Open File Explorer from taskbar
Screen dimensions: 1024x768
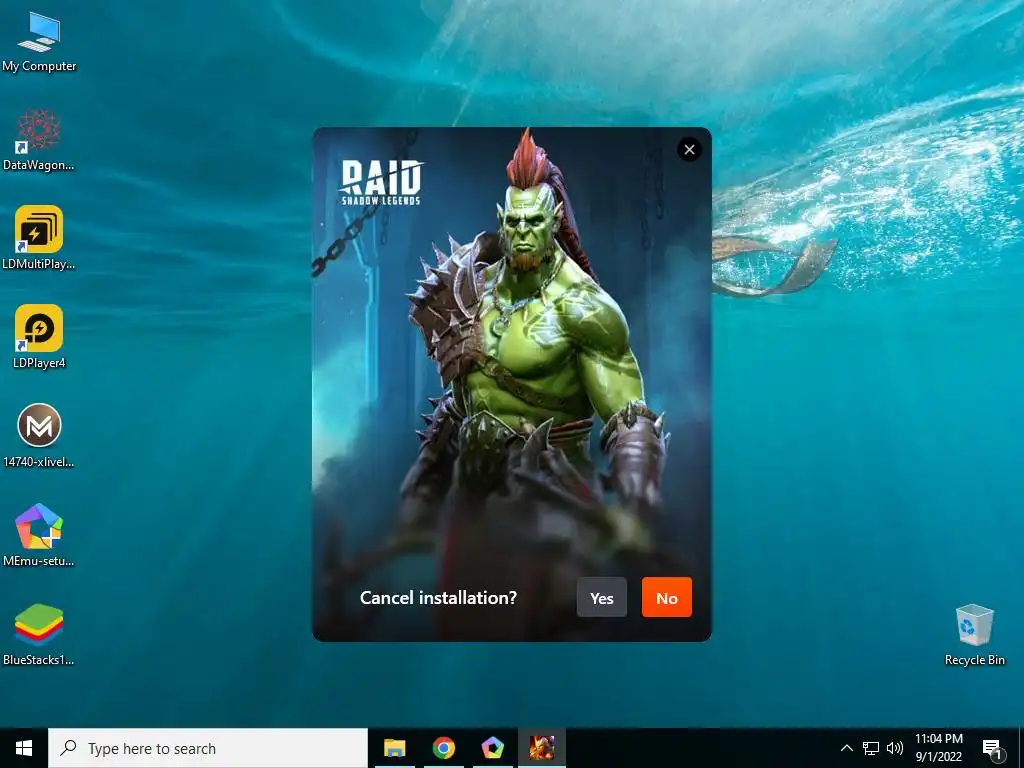pos(394,748)
